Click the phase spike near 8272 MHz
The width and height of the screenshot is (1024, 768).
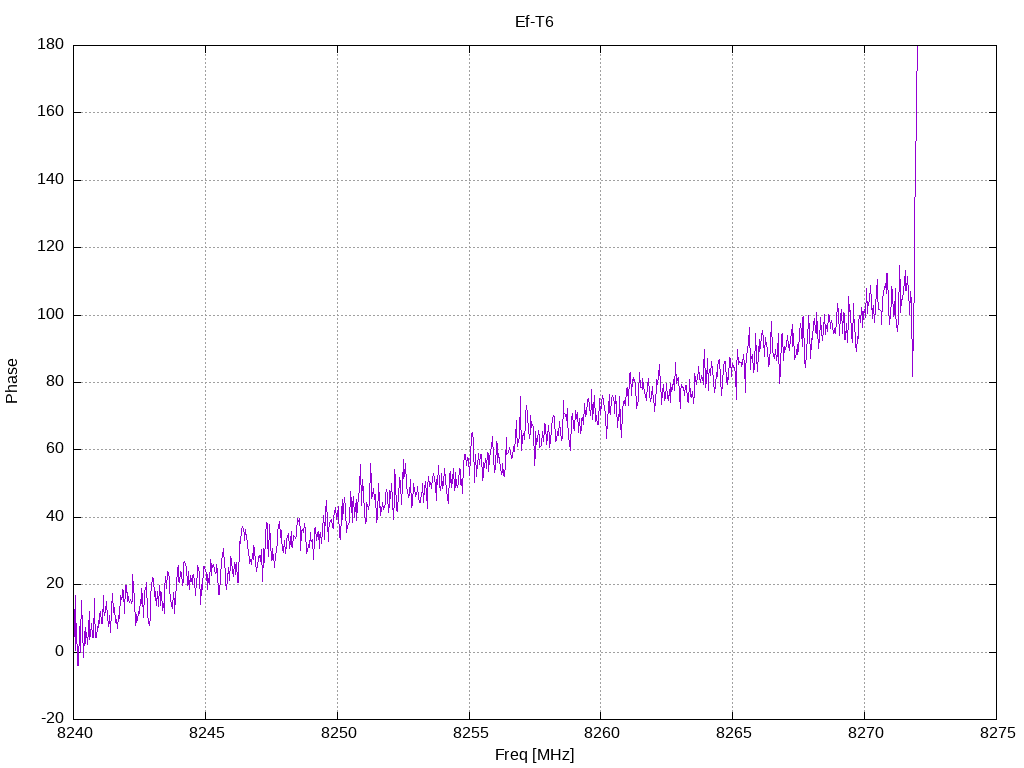pyautogui.click(x=915, y=150)
